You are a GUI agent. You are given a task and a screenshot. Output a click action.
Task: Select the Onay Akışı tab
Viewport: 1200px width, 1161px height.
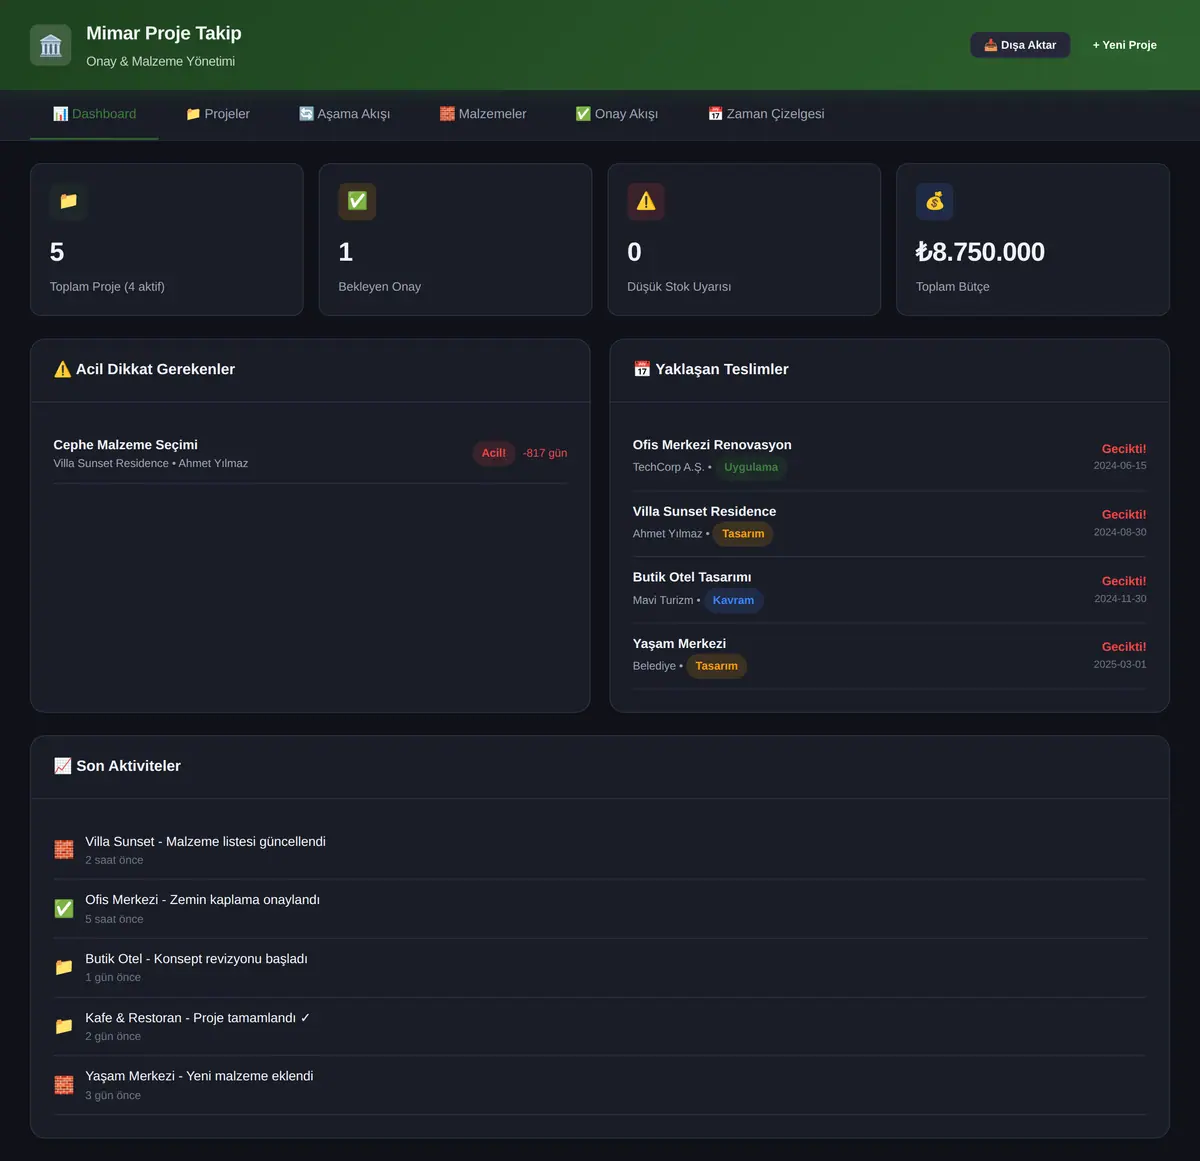point(617,114)
